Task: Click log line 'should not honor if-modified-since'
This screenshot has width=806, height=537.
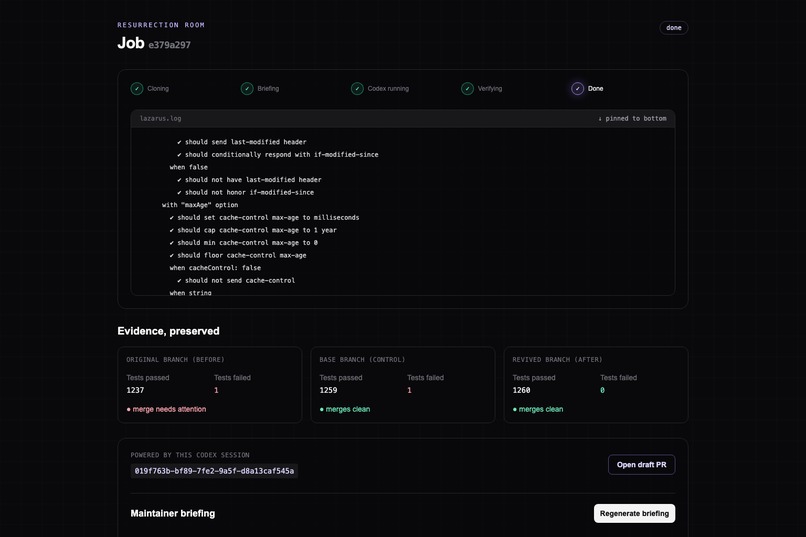Action: (245, 192)
